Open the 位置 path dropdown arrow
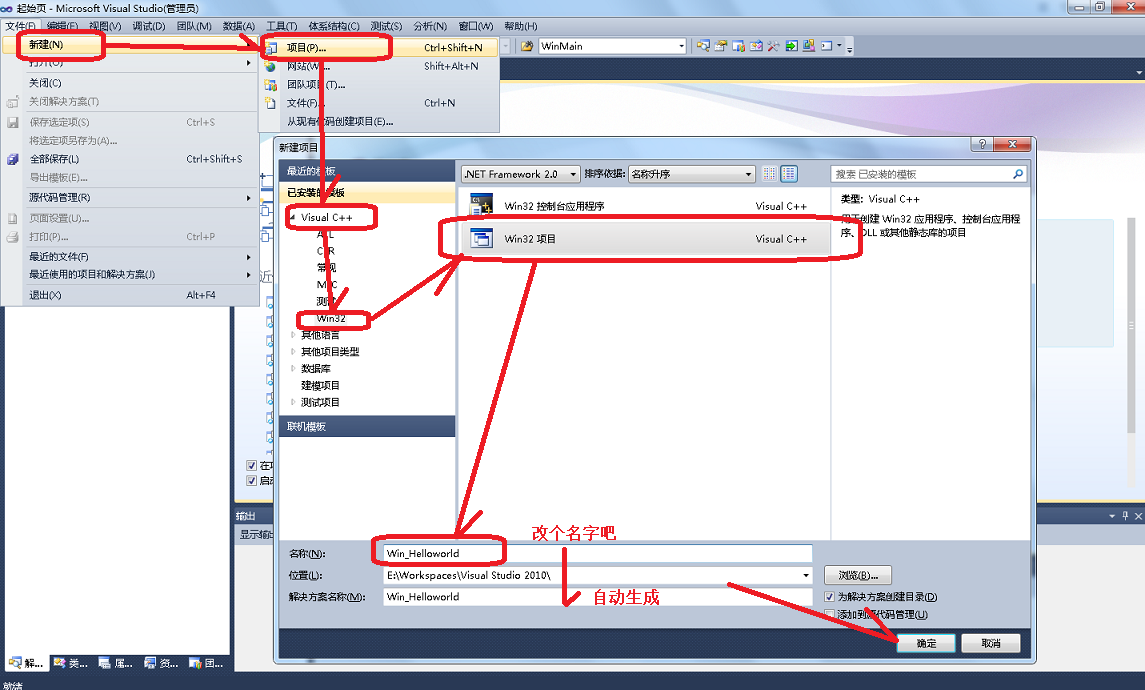This screenshot has height=690, width=1145. [x=805, y=575]
